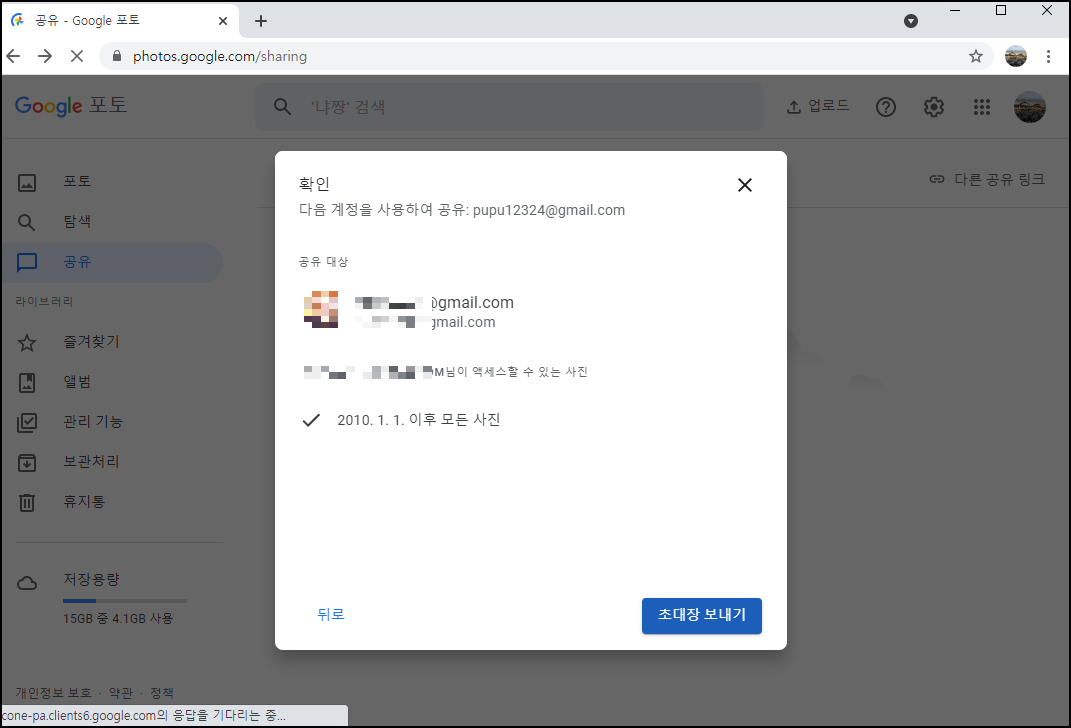Viewport: 1071px width, 728px height.
Task: Click the site lock icon in address bar
Action: (x=117, y=57)
